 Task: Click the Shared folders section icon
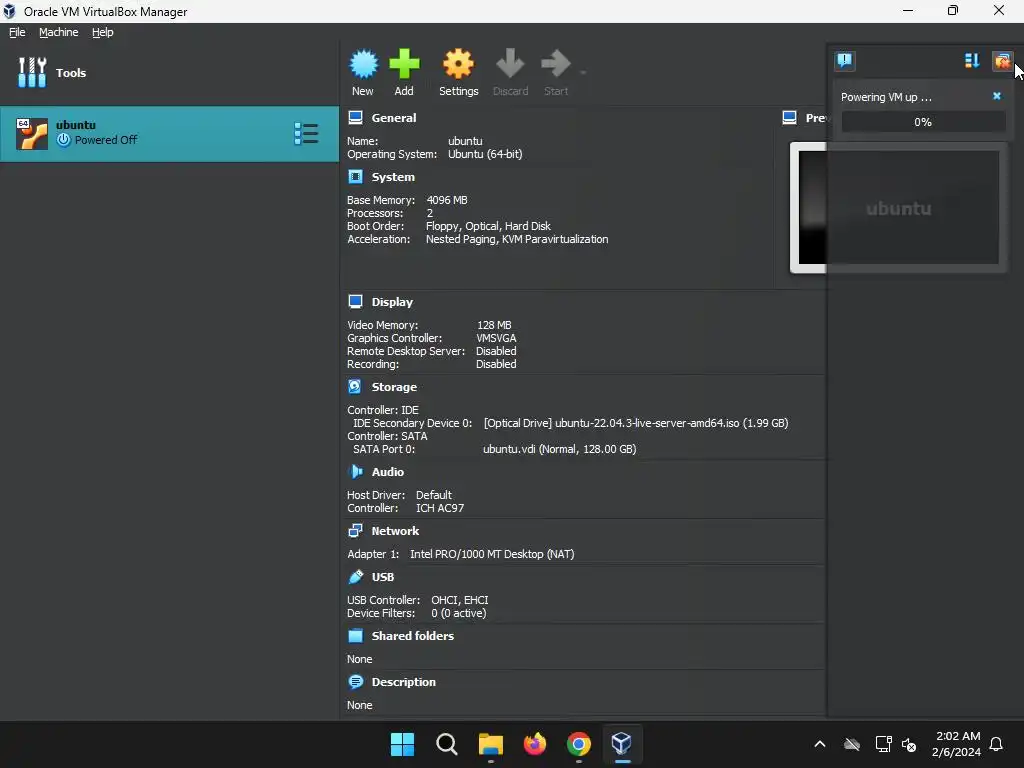click(355, 635)
